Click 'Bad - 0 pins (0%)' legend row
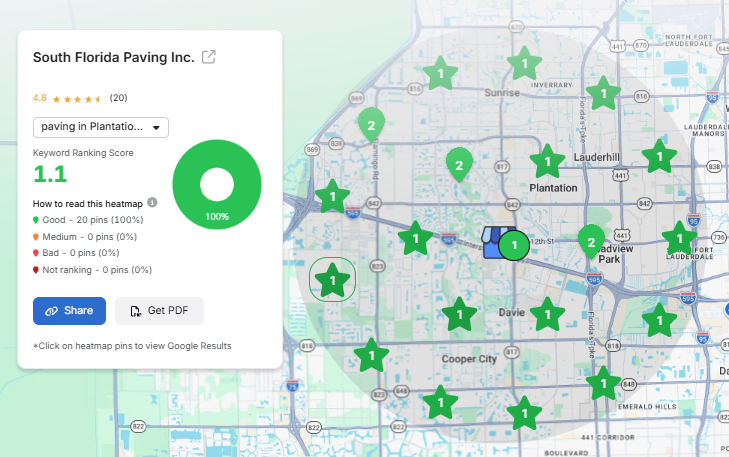The image size is (729, 457). click(76, 253)
